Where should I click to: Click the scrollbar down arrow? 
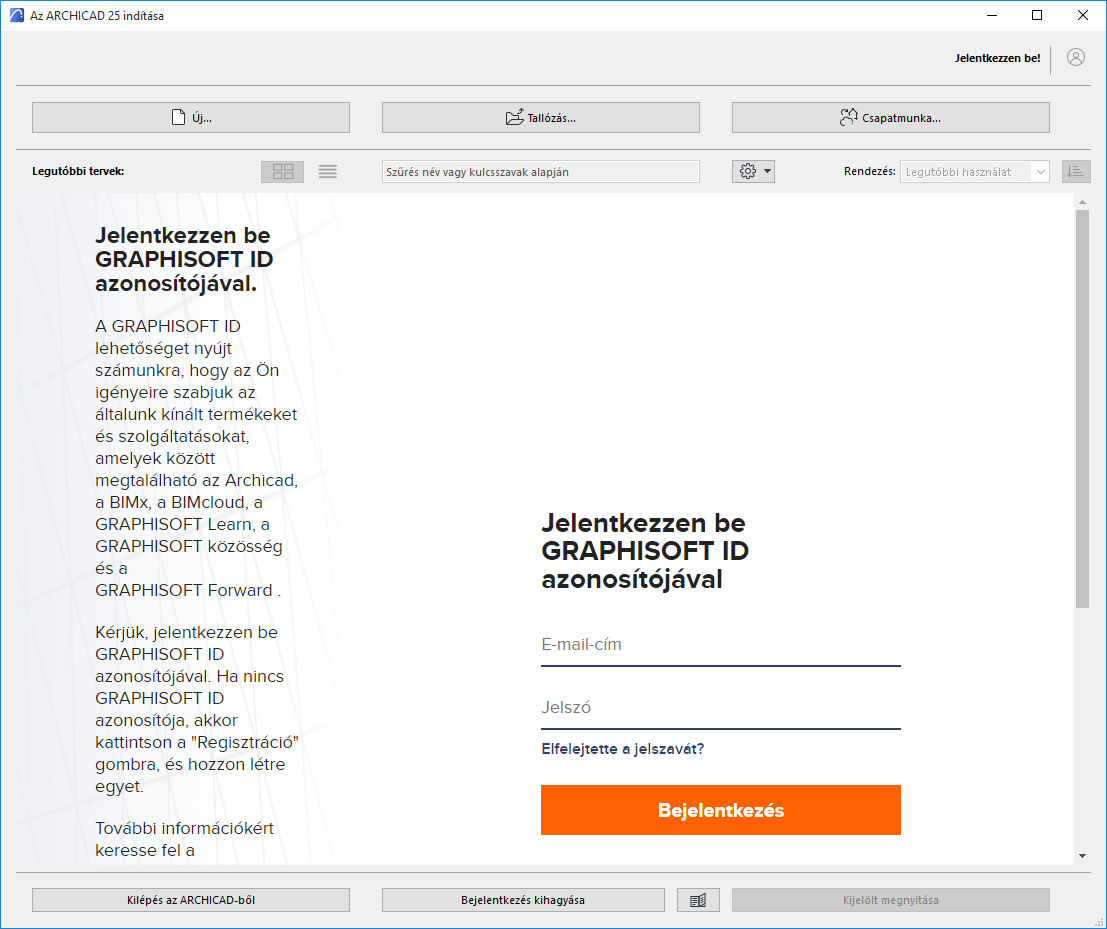1082,856
